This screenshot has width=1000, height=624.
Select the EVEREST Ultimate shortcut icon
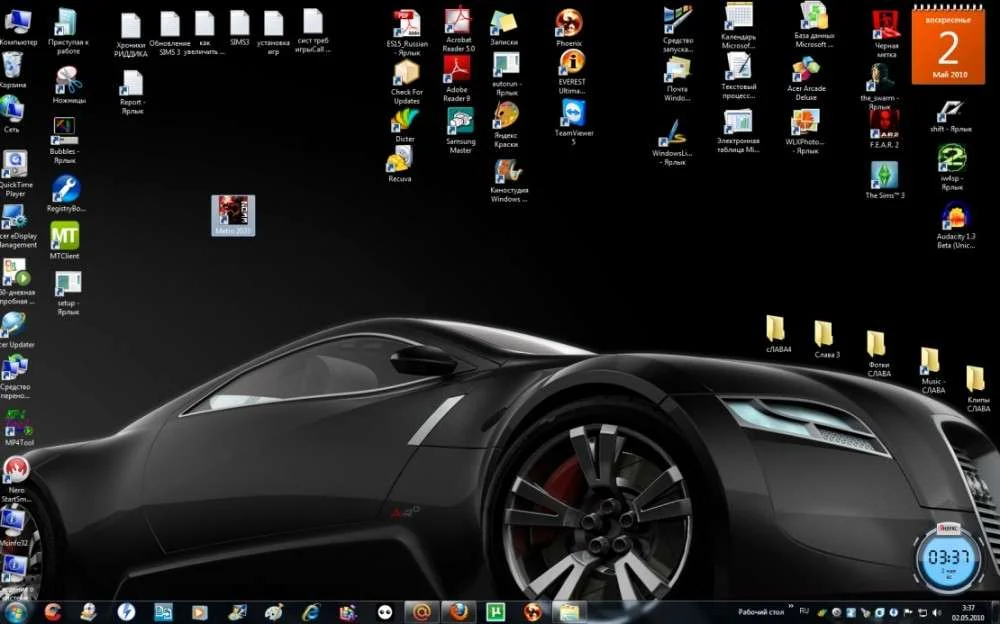click(572, 64)
